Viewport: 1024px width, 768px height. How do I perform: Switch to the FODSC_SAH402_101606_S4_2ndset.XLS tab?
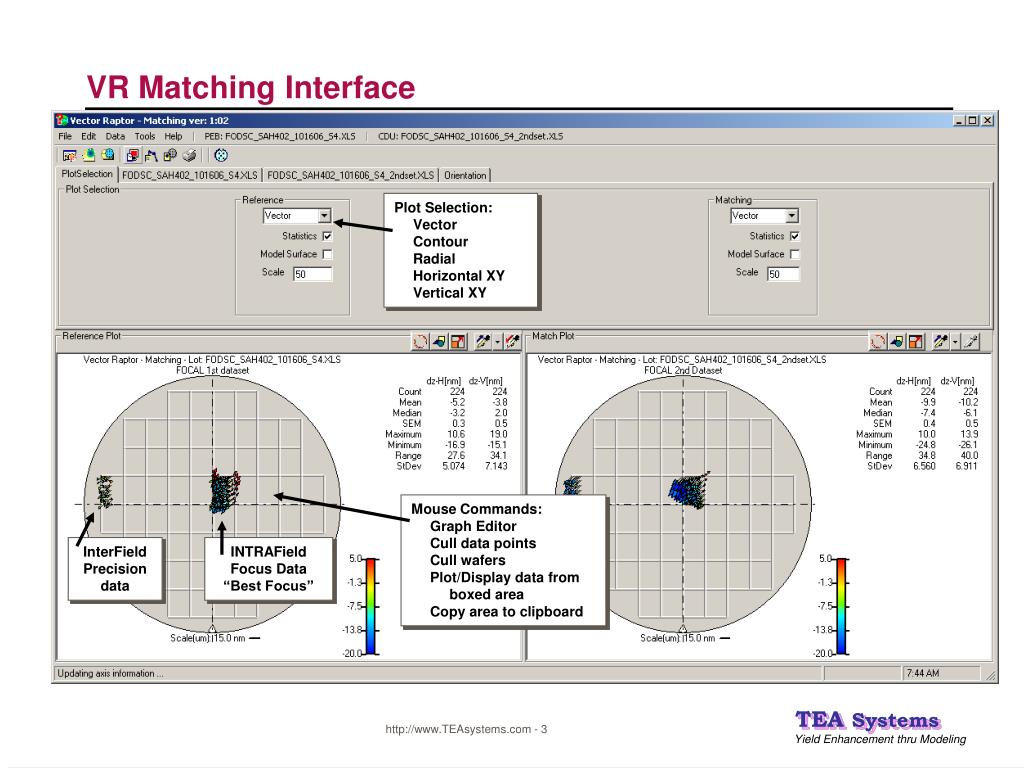pyautogui.click(x=351, y=176)
